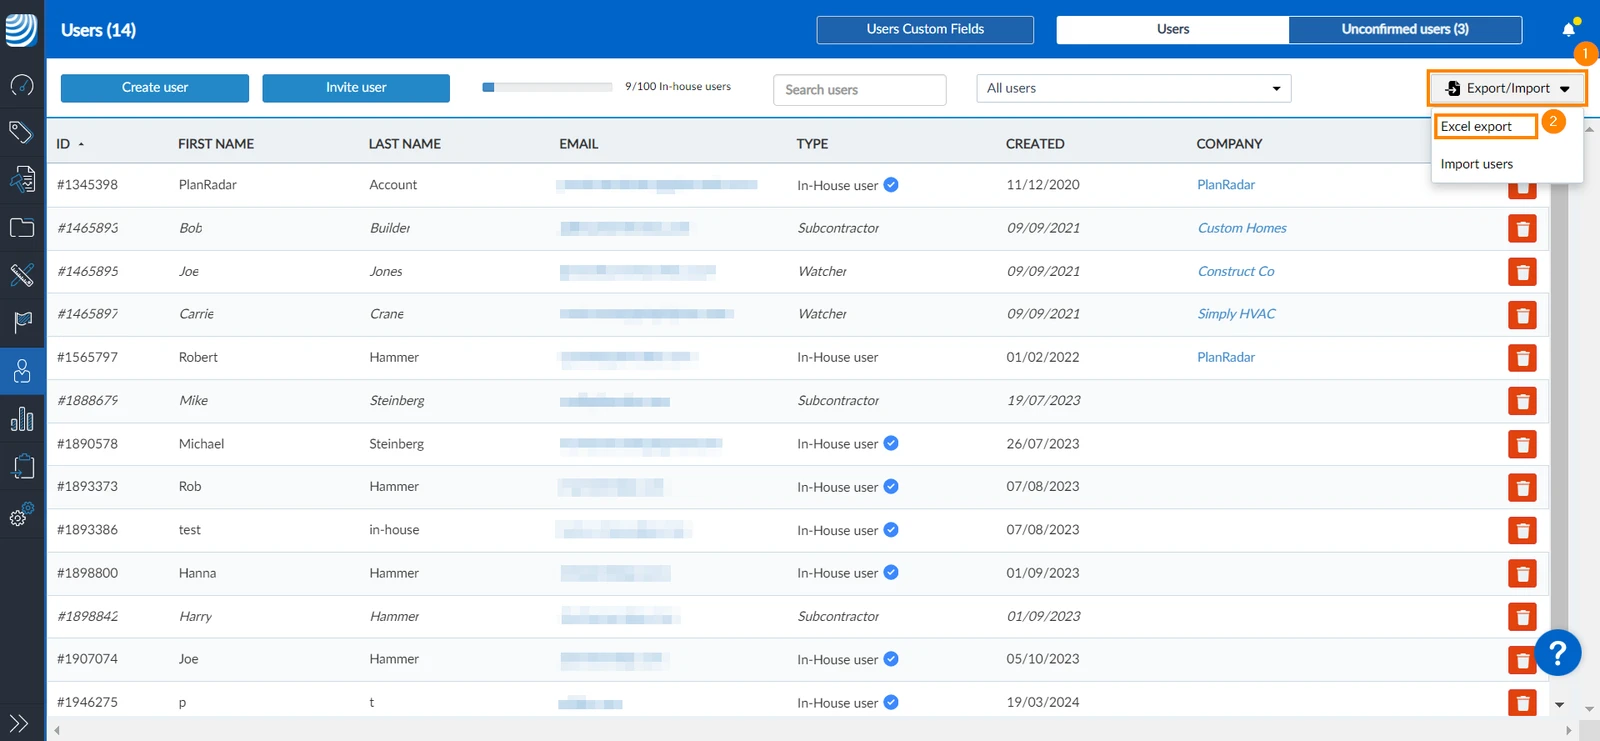Open the Custom Homes company link

pos(1242,228)
